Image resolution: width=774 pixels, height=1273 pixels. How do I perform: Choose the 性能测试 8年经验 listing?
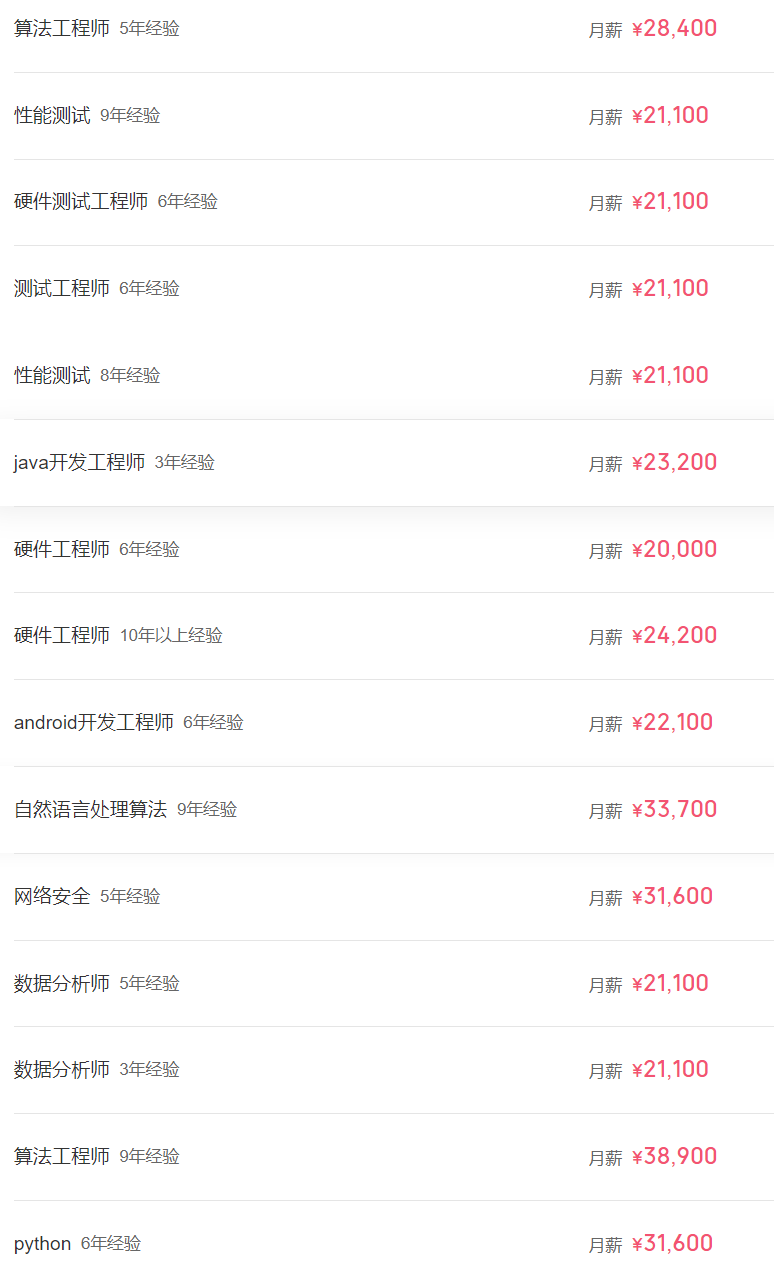click(x=52, y=376)
